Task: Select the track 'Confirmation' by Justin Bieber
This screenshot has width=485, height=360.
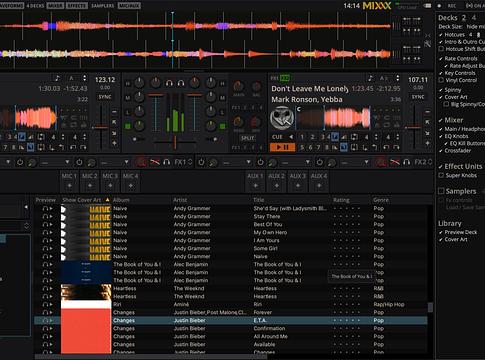Action: pos(231,329)
